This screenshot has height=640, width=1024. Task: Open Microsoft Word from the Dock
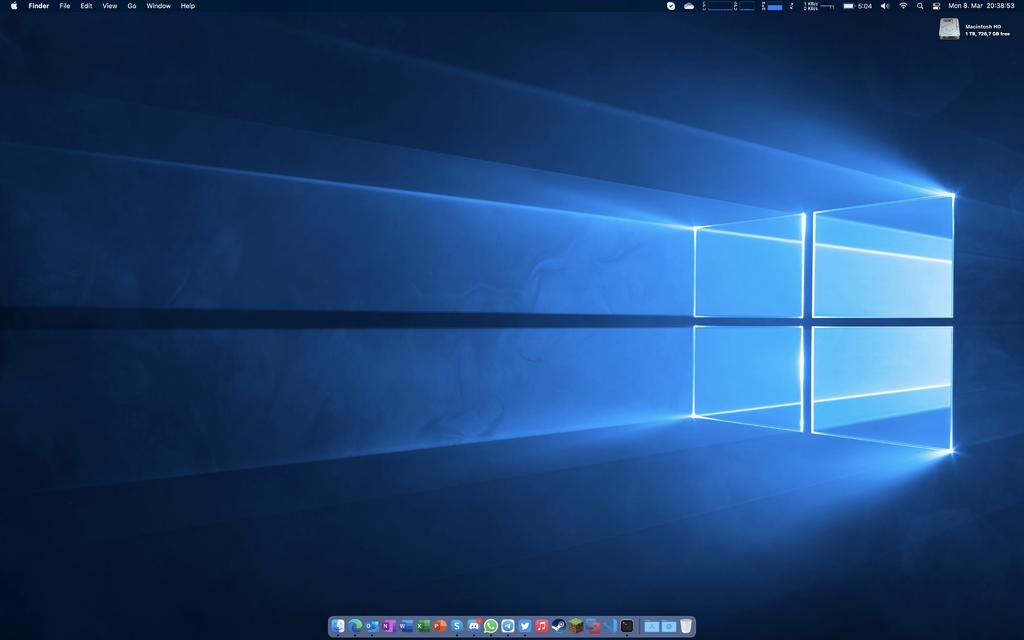[406, 626]
